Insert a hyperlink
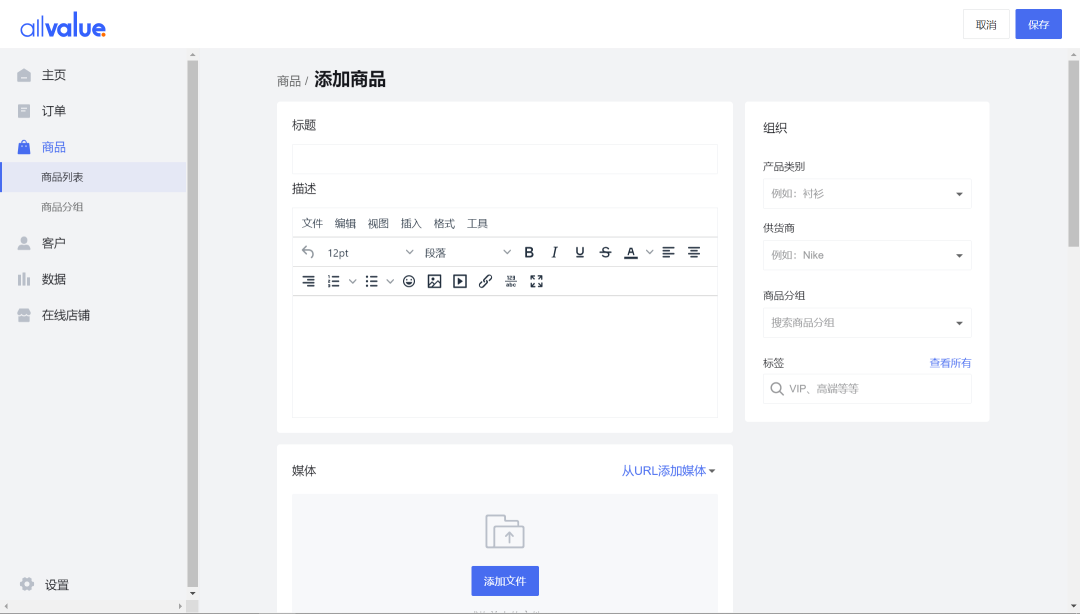This screenshot has height=614, width=1080. (x=486, y=281)
